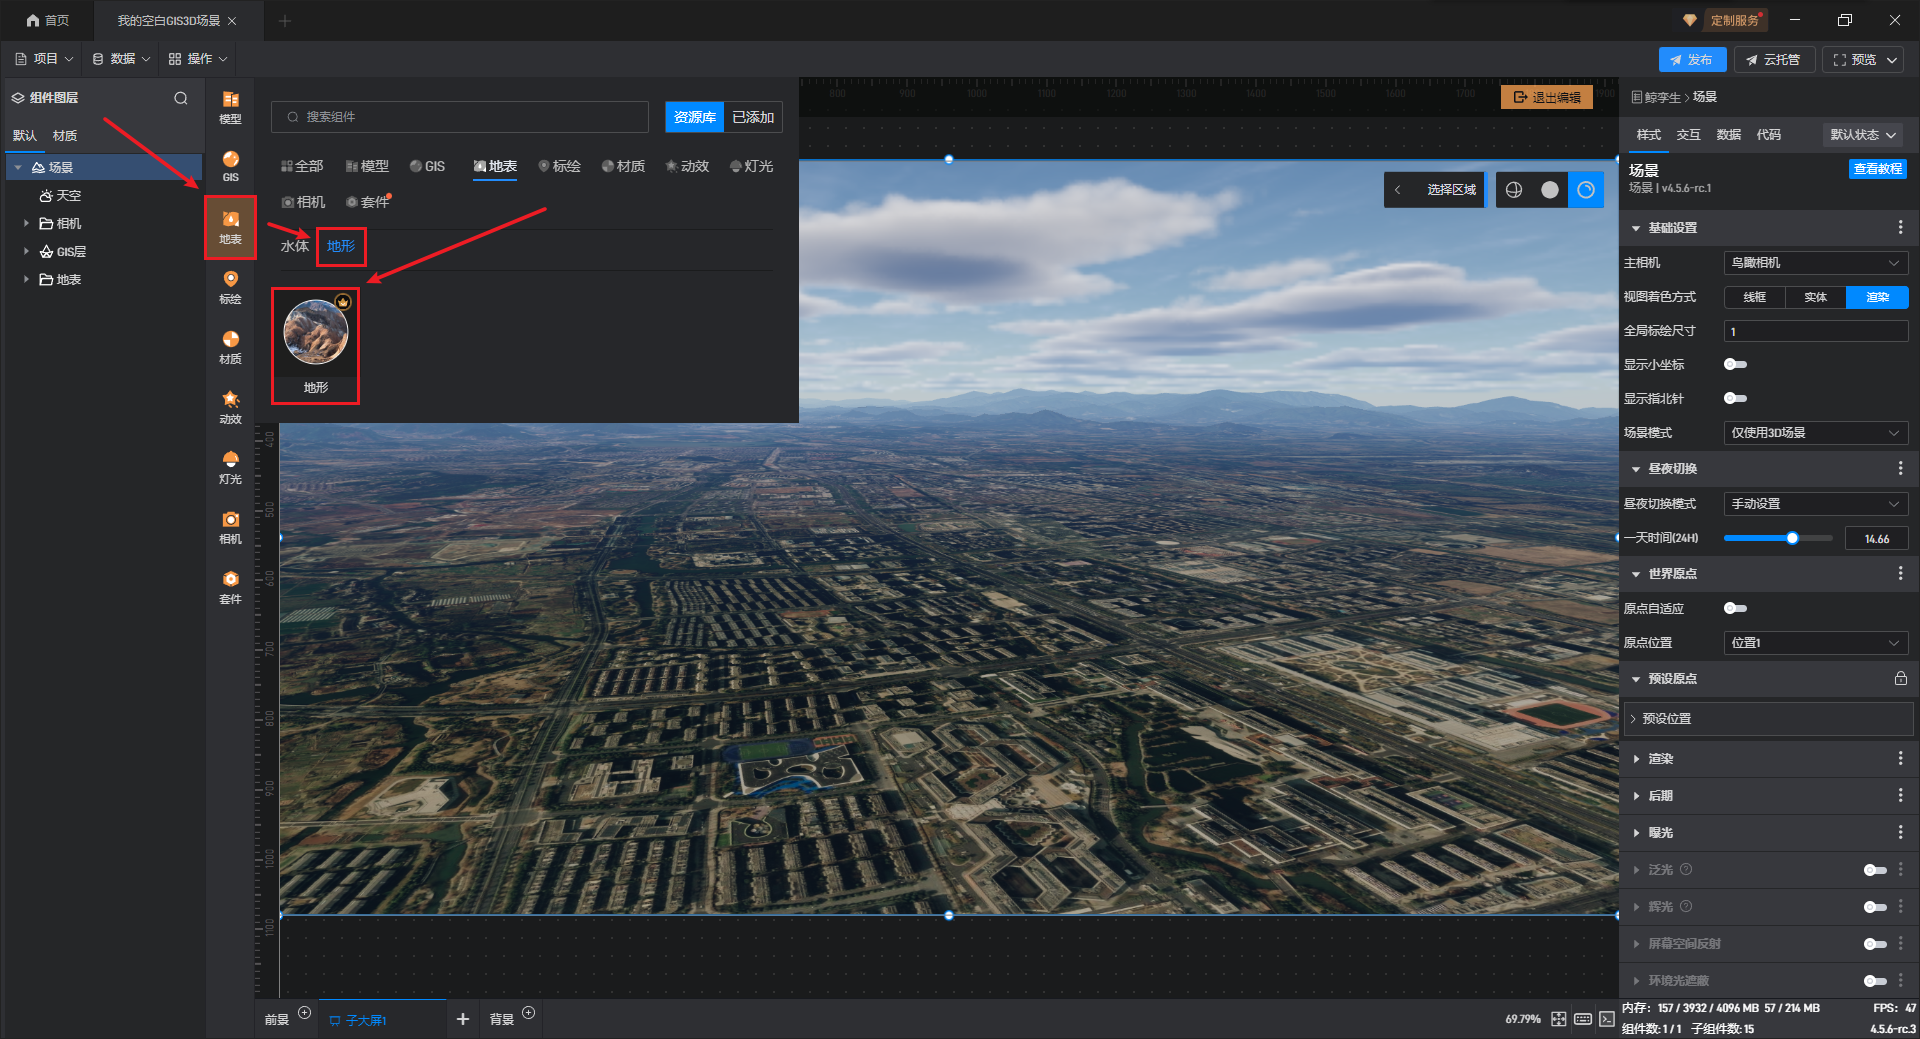
Task: Open the 套件 (Kit) sidebar icon
Action: [x=230, y=587]
